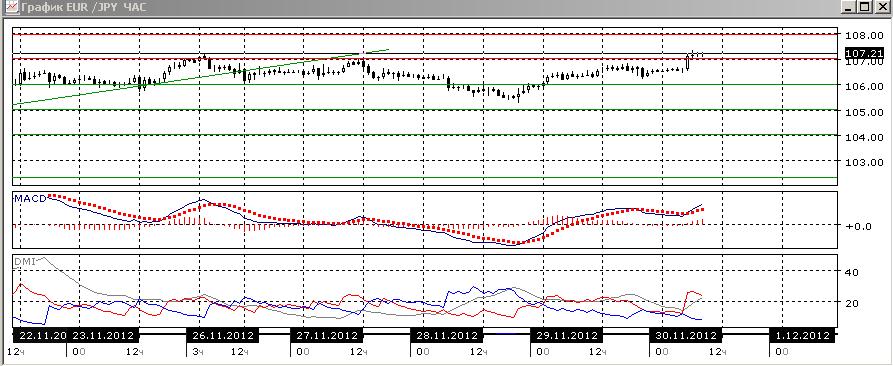Click the 30.11.2012 date marker
Screen dimensions: 893x366
(x=685, y=335)
